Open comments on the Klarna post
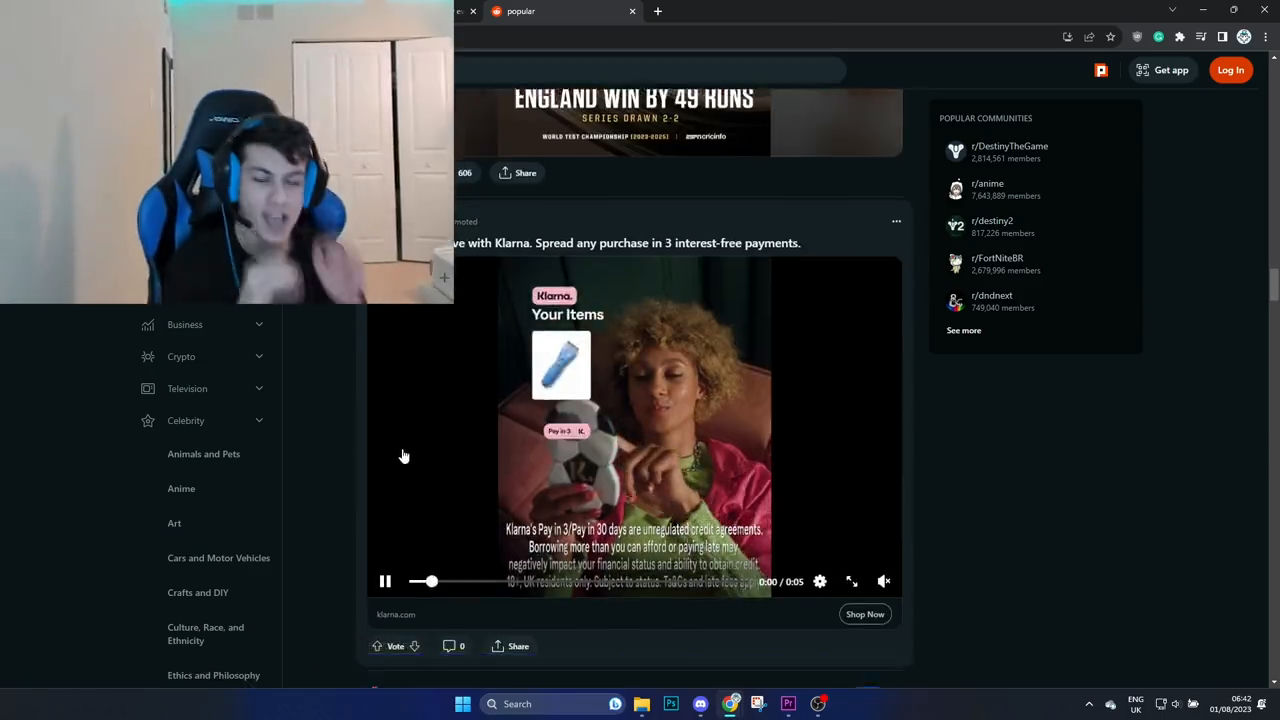Screen dimensions: 1280x720 454,646
